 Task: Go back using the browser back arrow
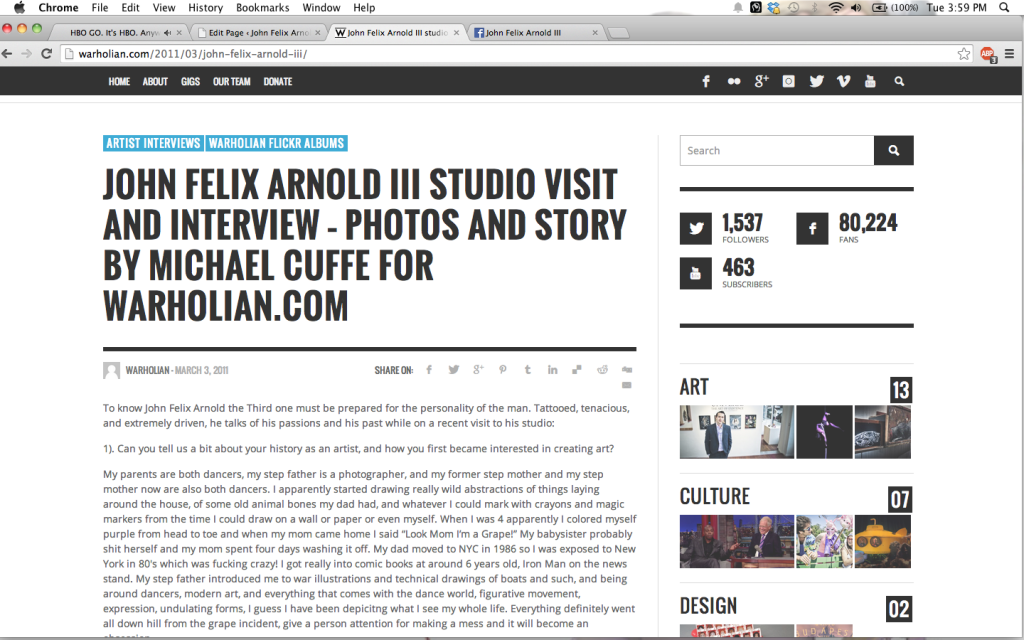click(7, 54)
